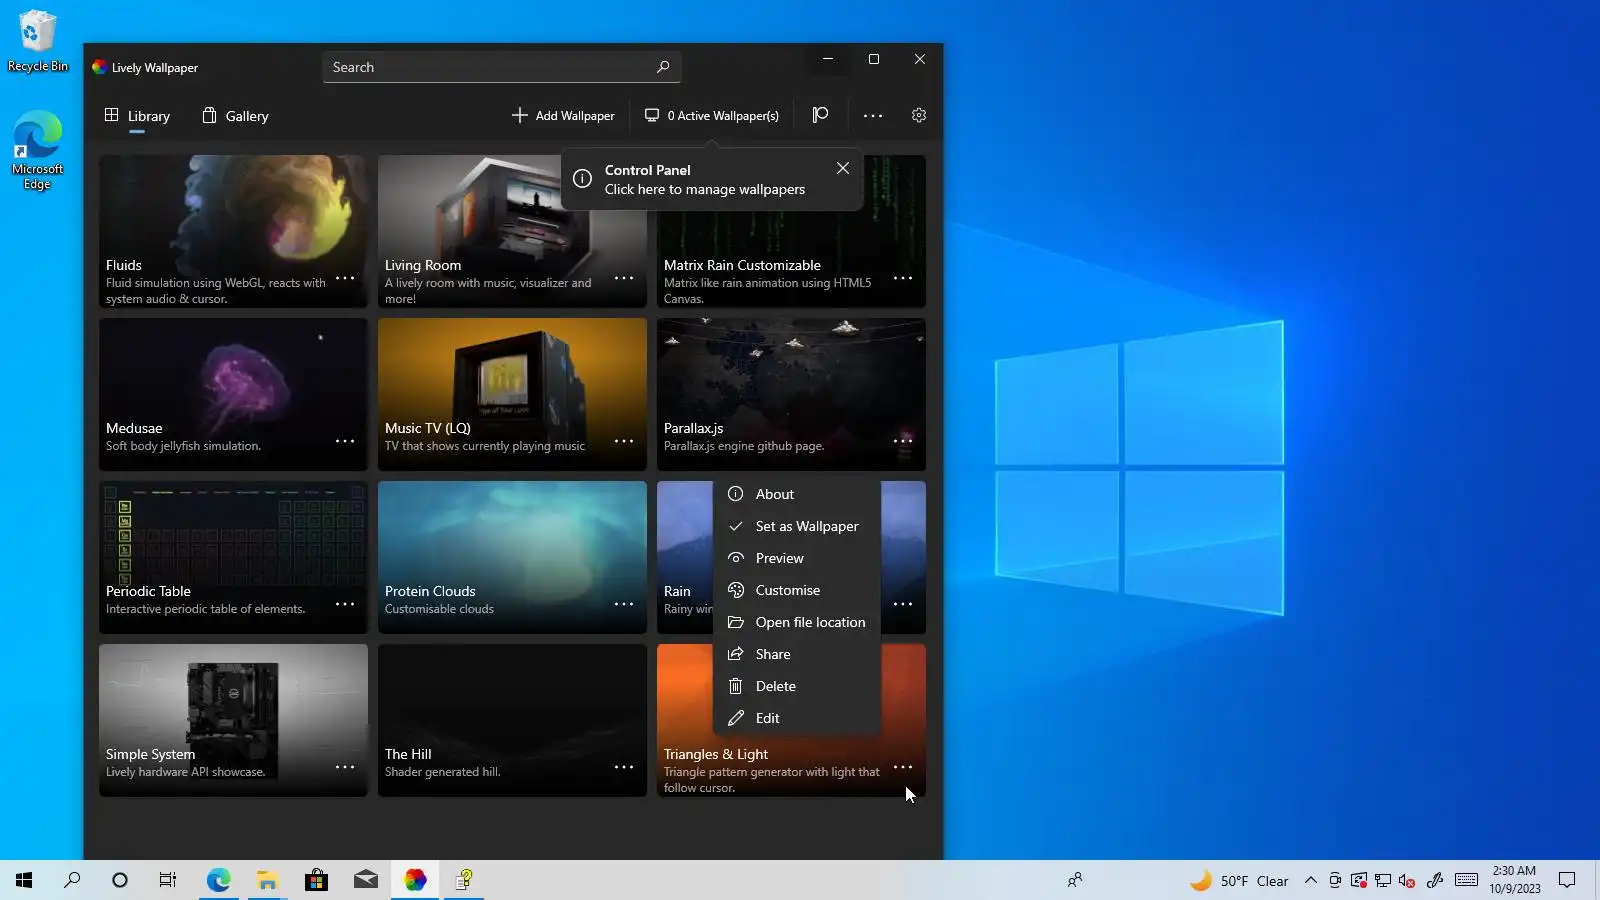The width and height of the screenshot is (1600, 900).
Task: Choose Open file location menu entry
Action: pyautogui.click(x=797, y=622)
